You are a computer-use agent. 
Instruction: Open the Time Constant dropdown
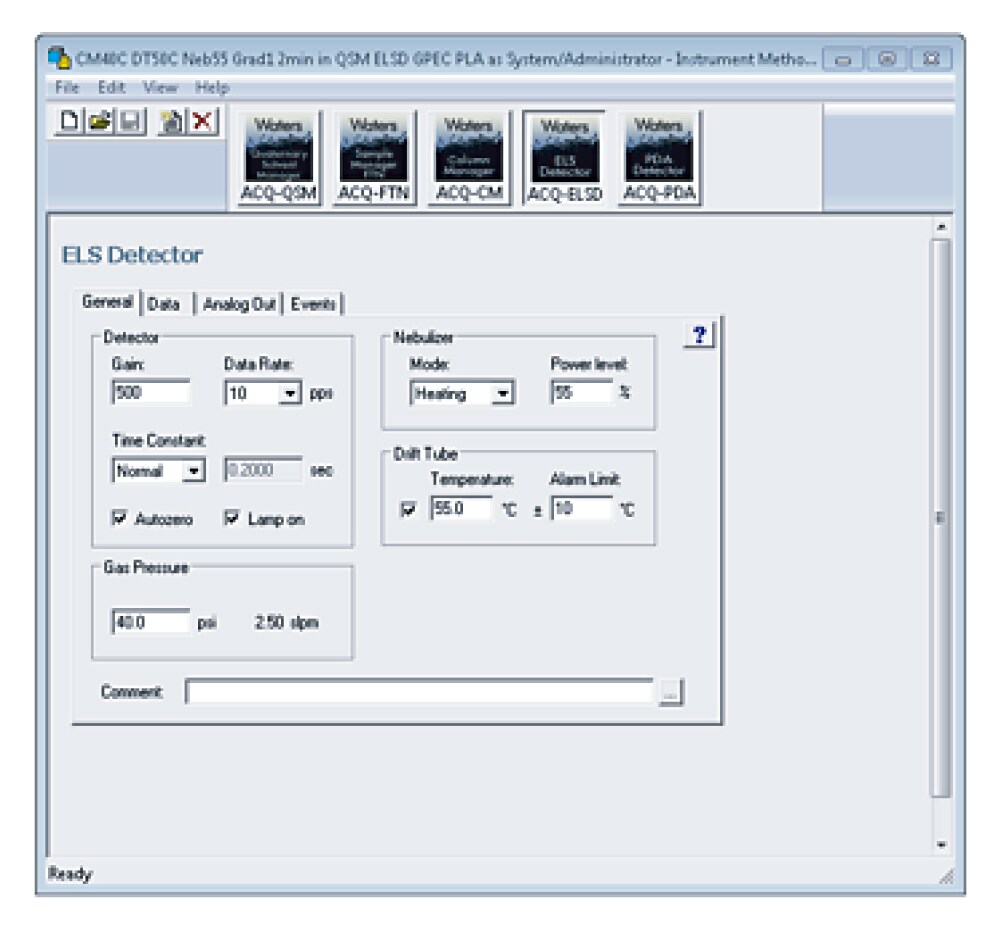[194, 470]
